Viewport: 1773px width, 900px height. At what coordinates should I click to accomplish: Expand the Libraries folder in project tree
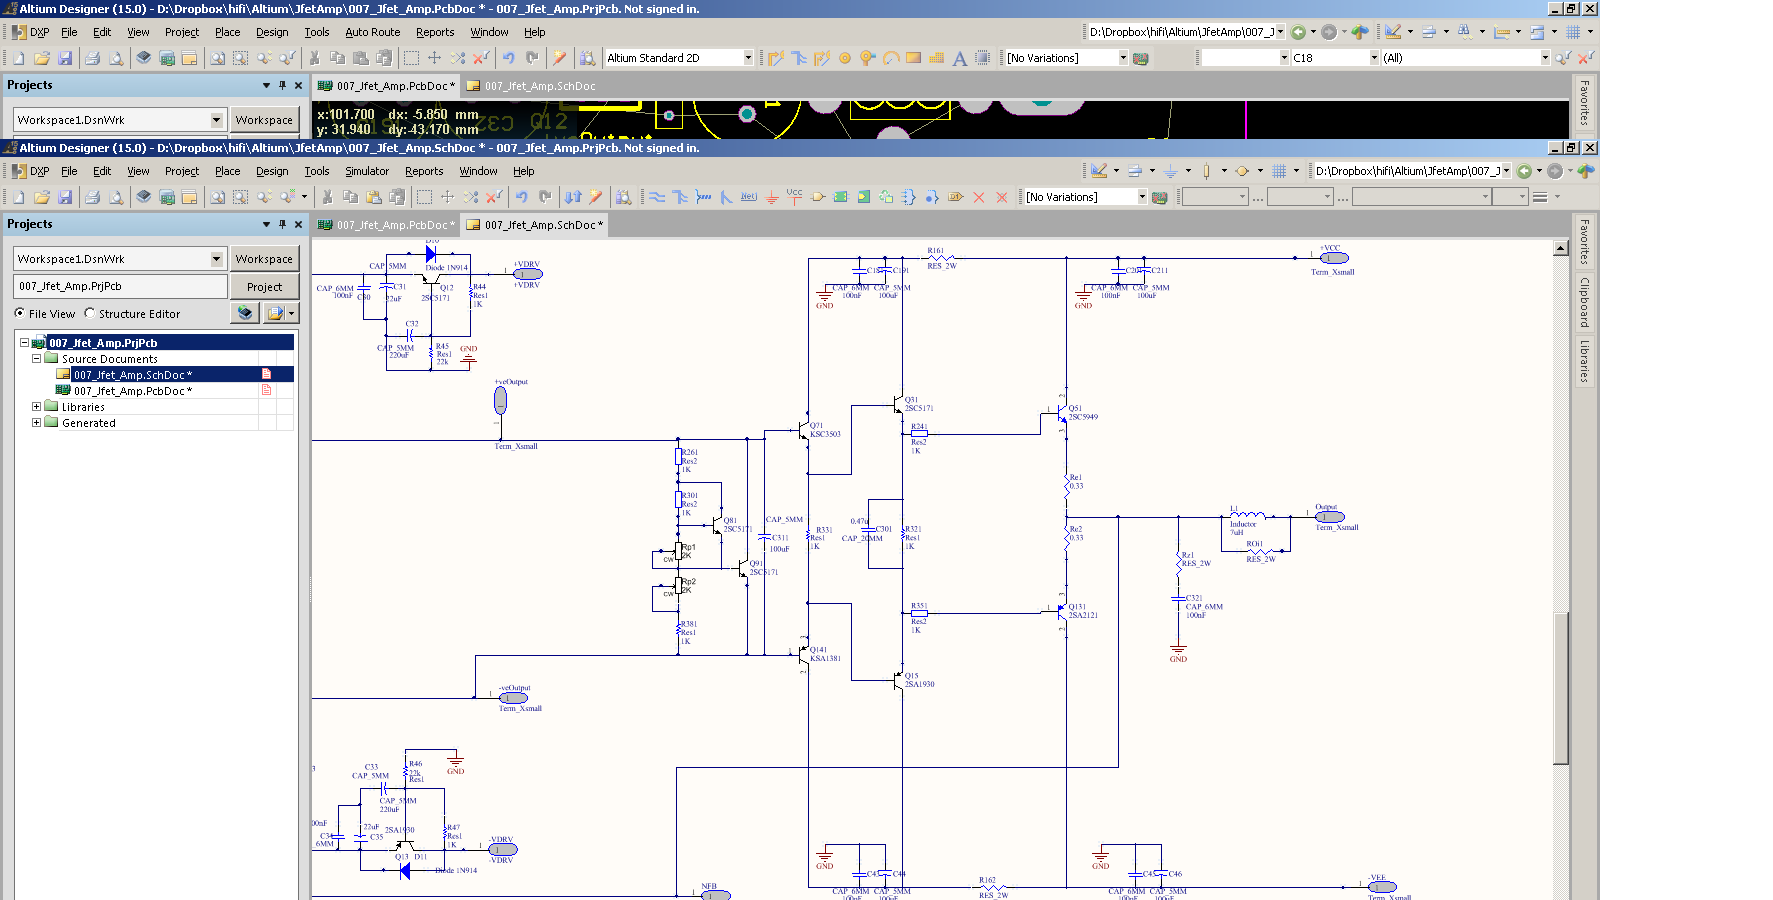click(36, 406)
